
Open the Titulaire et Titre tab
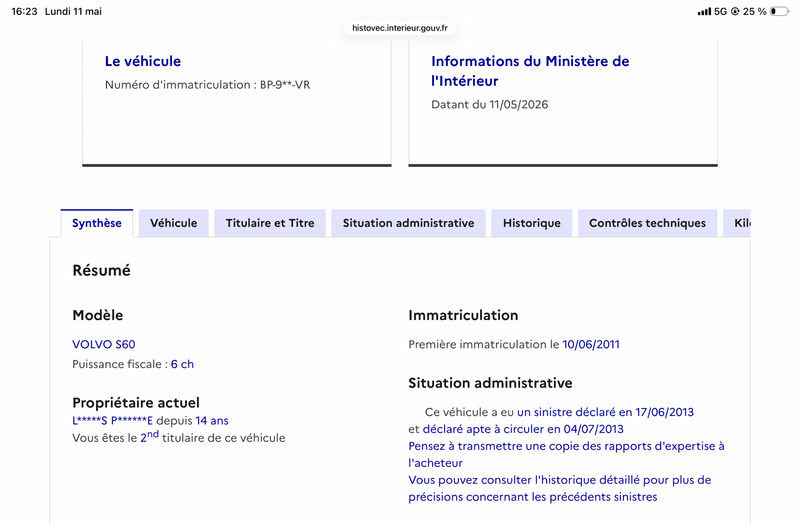coord(270,223)
